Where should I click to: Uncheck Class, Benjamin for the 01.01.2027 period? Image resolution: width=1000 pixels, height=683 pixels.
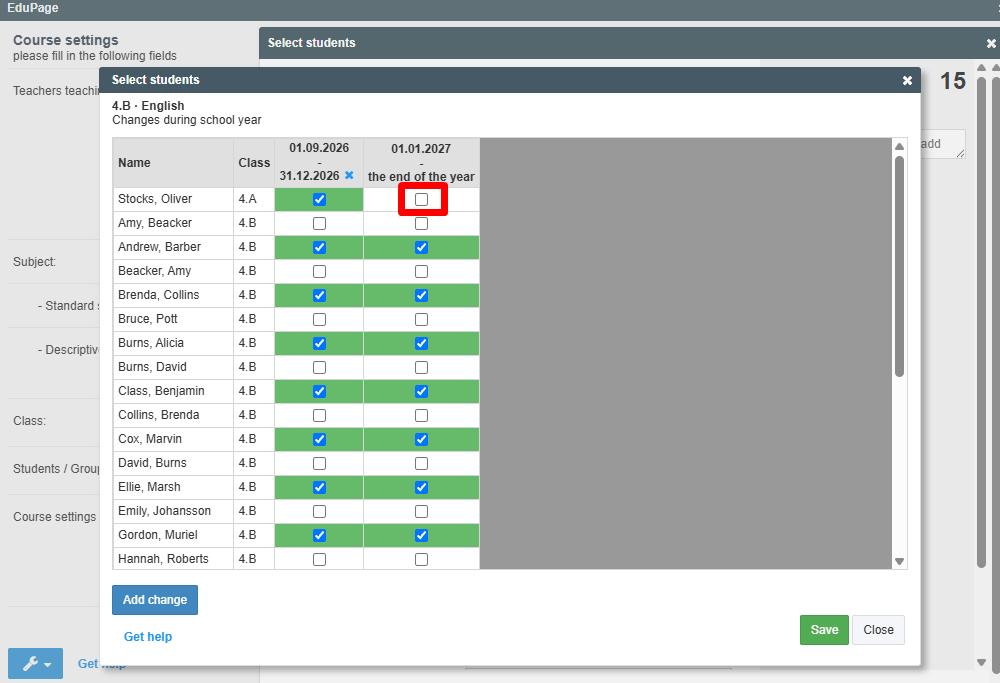(x=422, y=392)
